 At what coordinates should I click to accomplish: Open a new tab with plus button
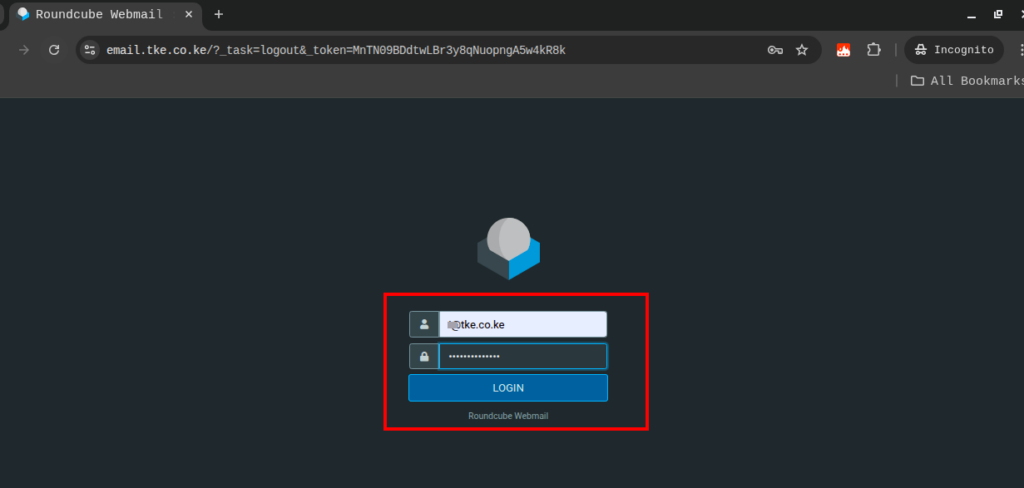pos(219,14)
